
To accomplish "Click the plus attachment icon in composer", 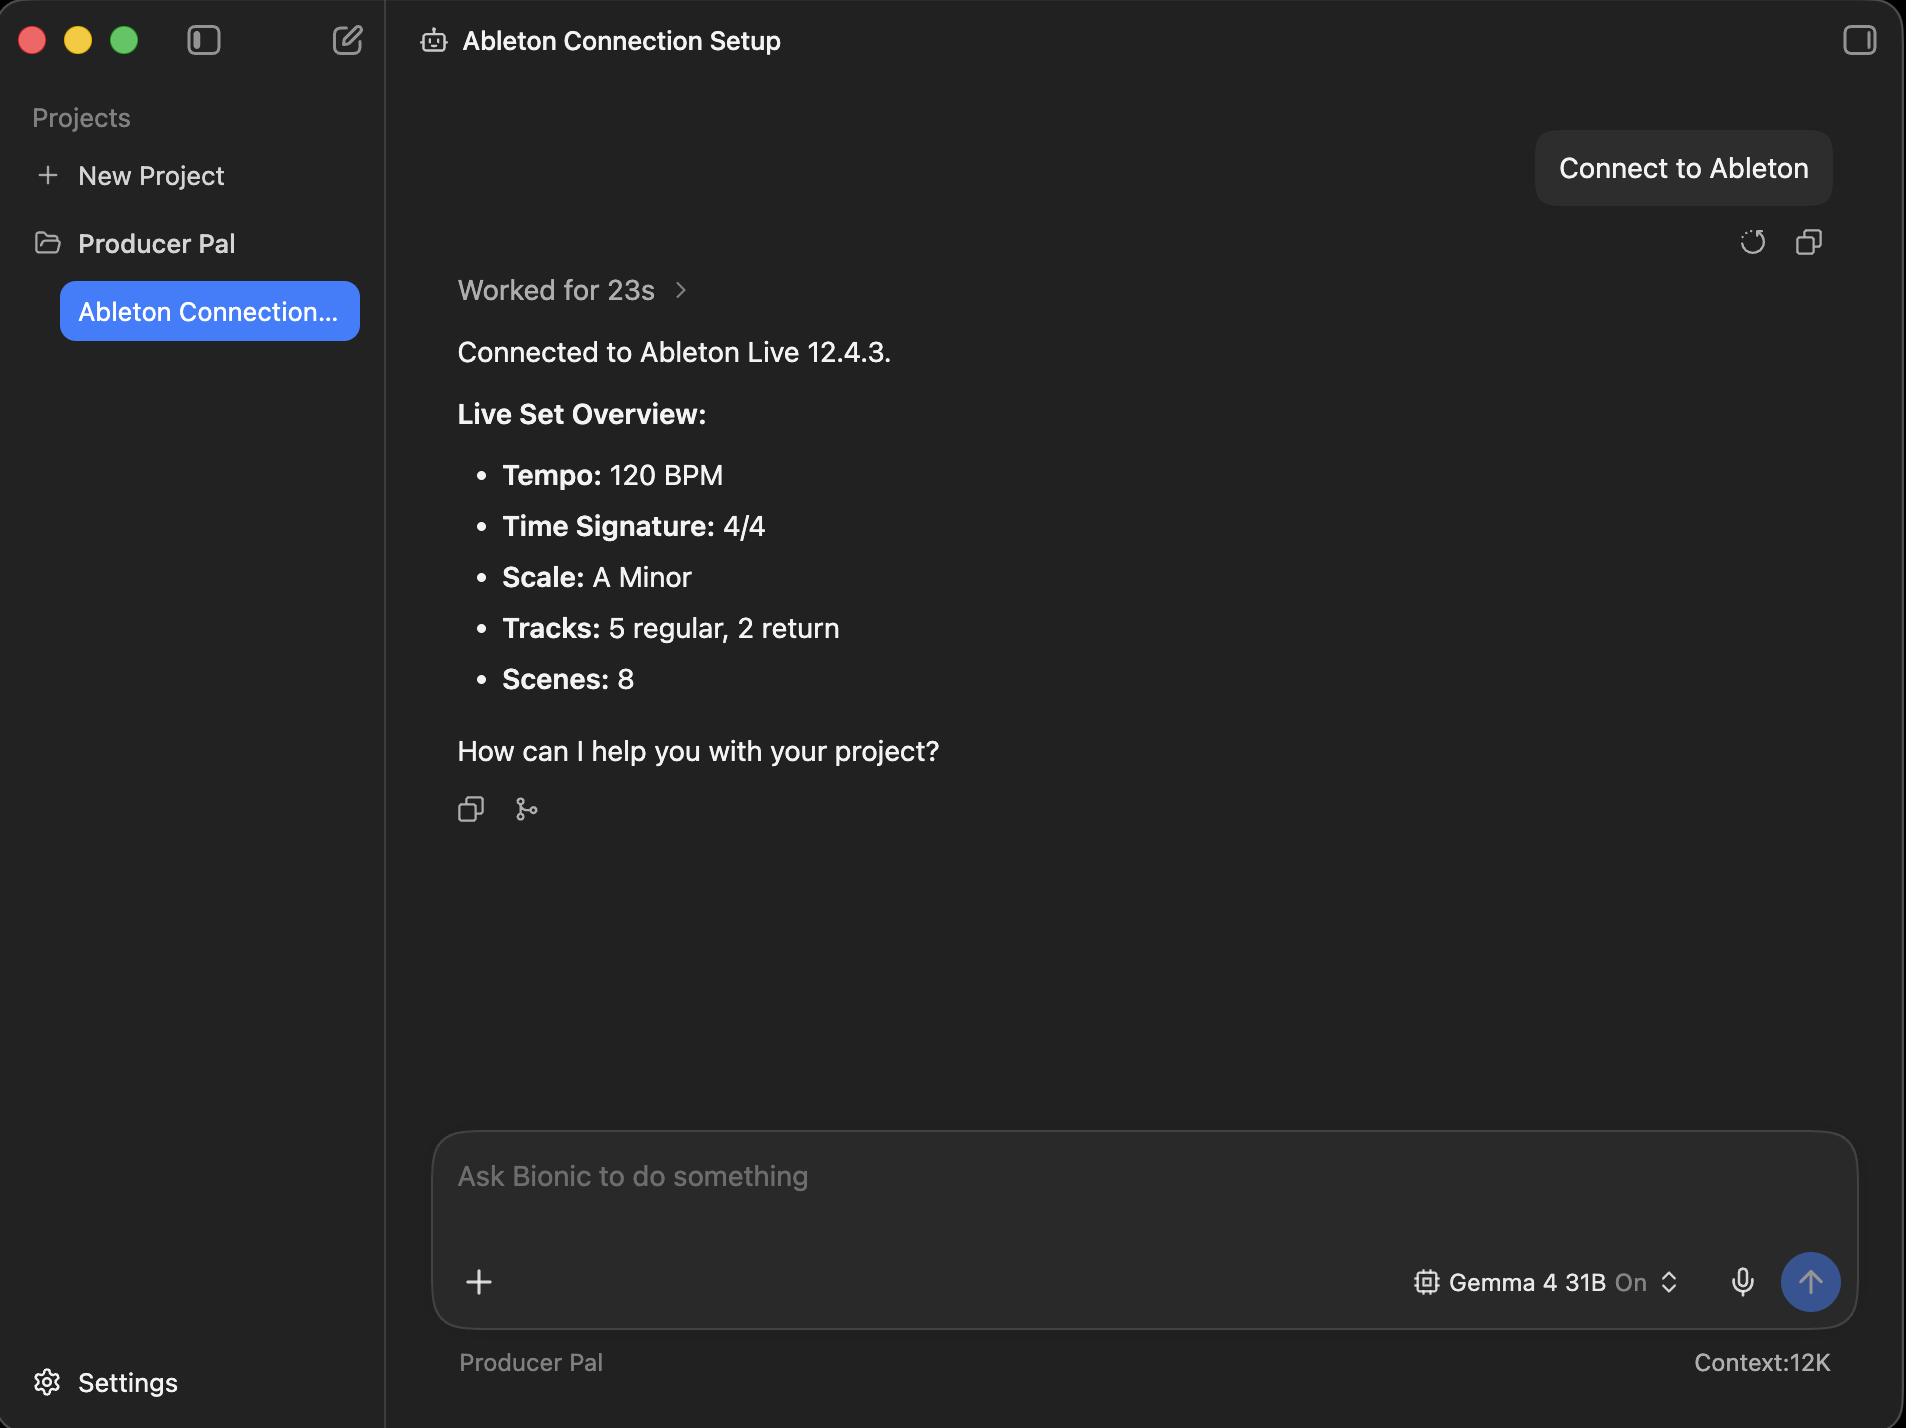I will tap(479, 1282).
